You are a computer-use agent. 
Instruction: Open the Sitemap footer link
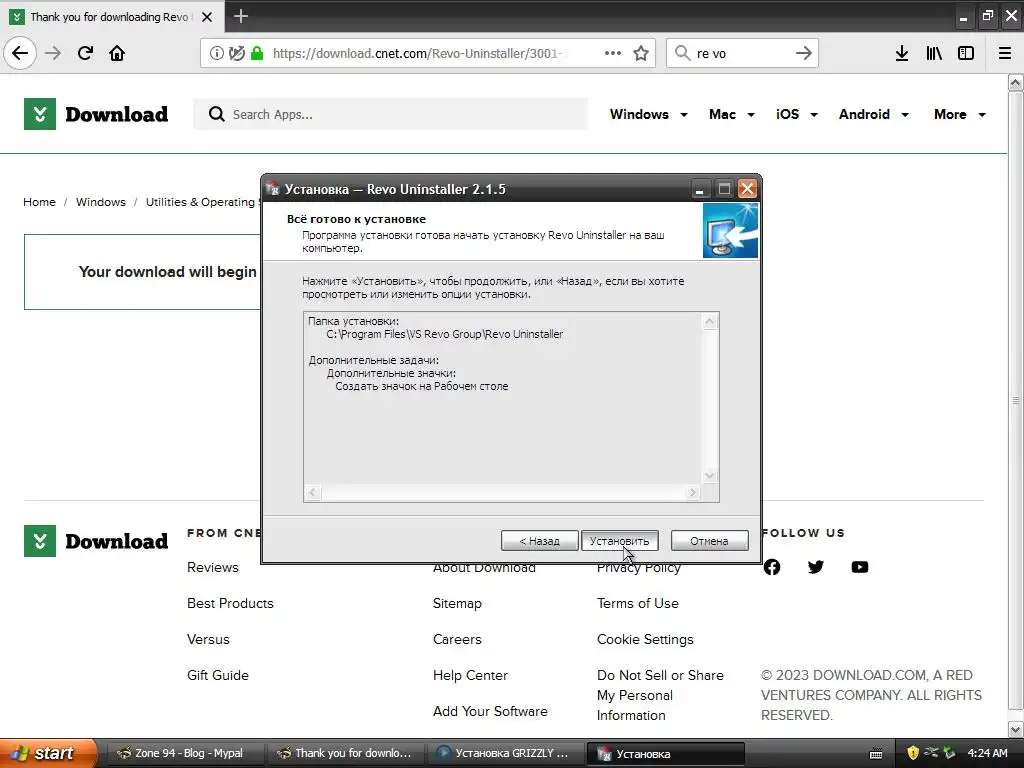(x=457, y=603)
